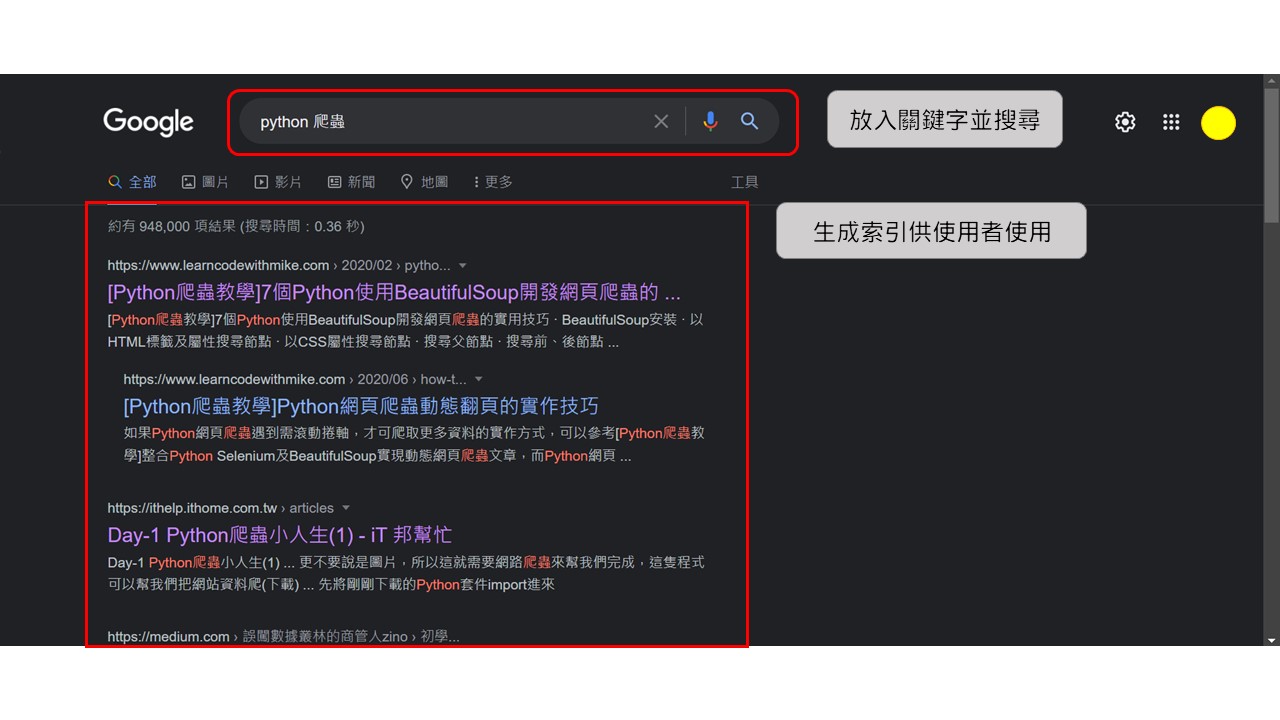The height and width of the screenshot is (720, 1280).
Task: Click URL https://www.learncodewithmike.com › 2020/02
Action: tap(279, 266)
